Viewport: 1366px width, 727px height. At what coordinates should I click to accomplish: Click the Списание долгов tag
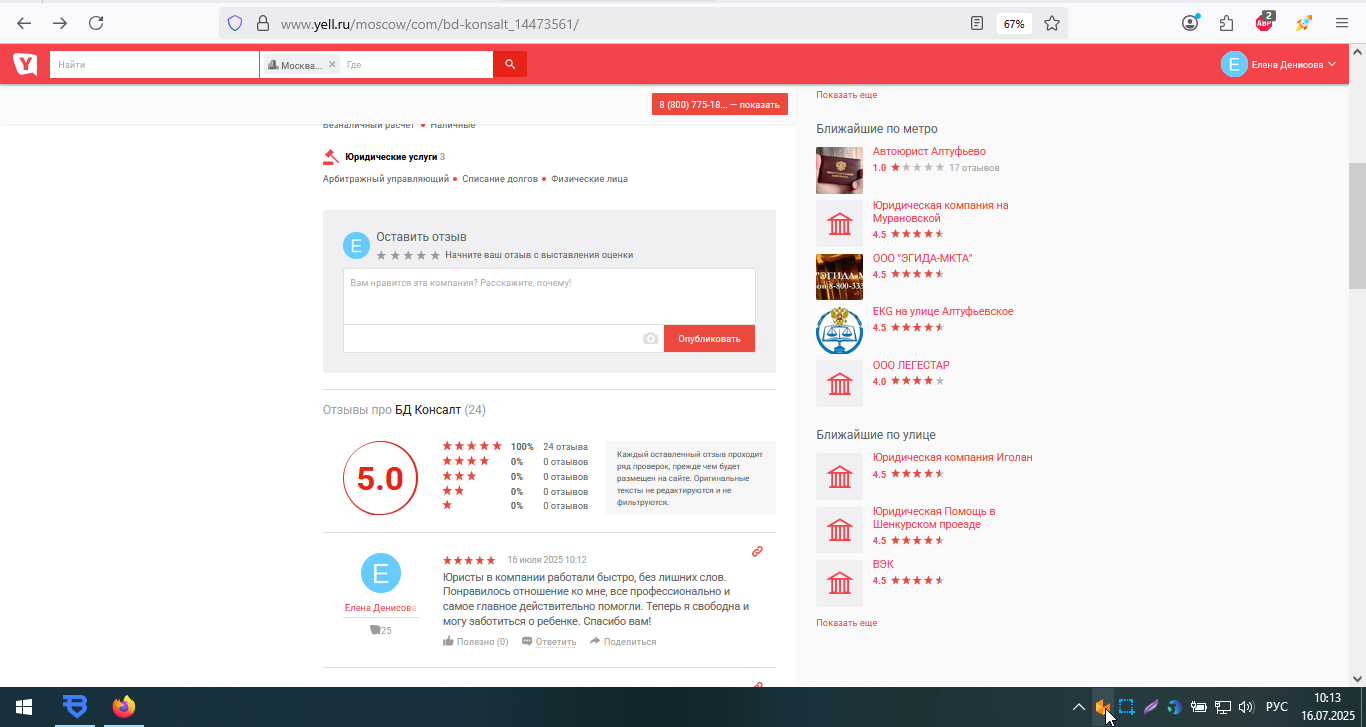pos(500,179)
